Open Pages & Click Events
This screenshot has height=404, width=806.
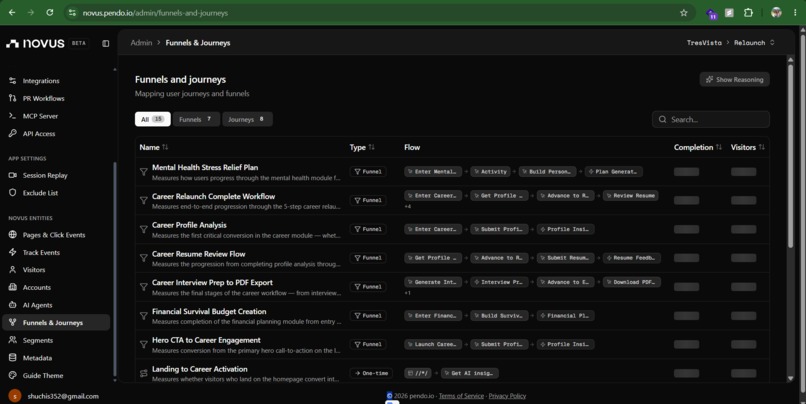pyautogui.click(x=53, y=235)
